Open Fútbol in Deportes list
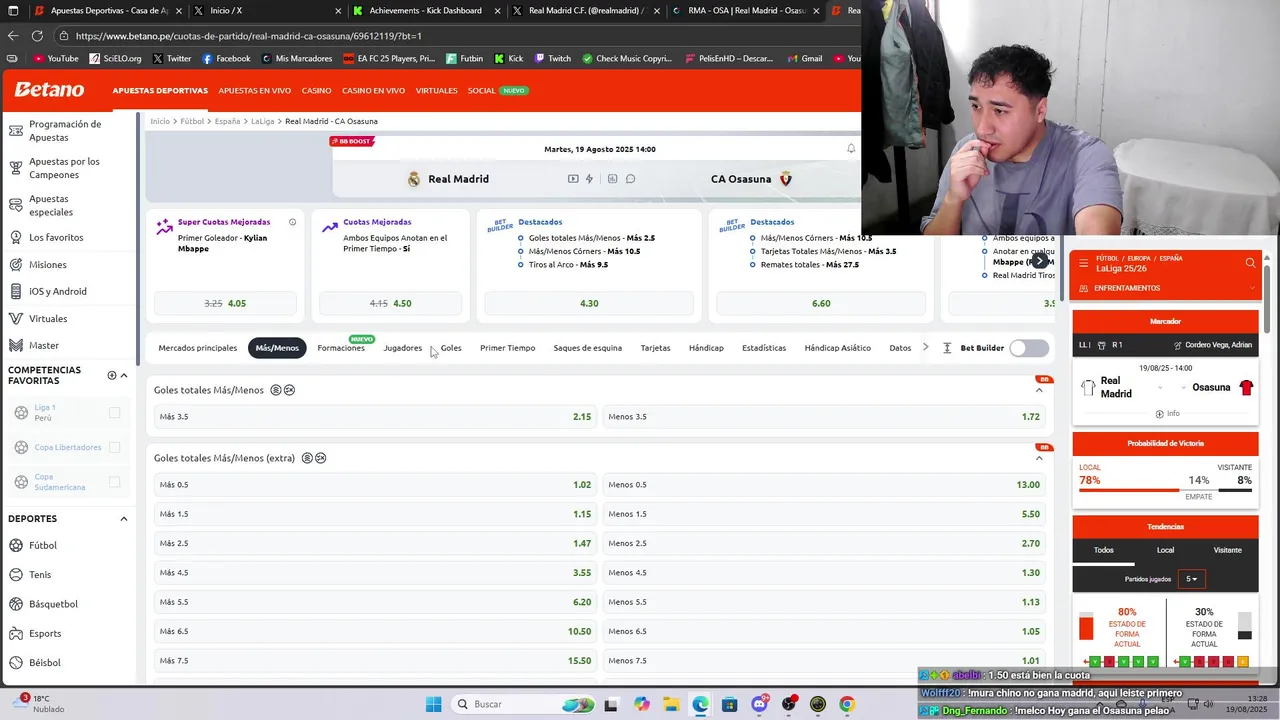 pyautogui.click(x=43, y=545)
